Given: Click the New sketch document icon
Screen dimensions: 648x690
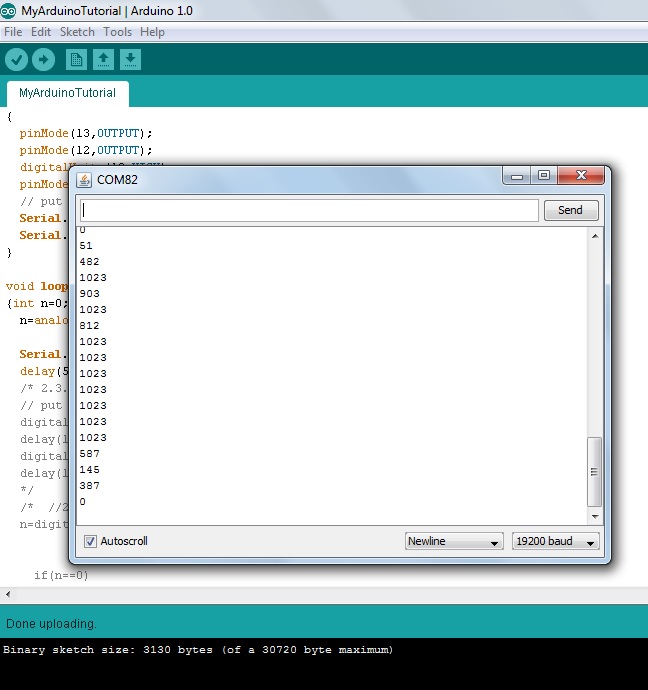Looking at the screenshot, I should point(76,59).
